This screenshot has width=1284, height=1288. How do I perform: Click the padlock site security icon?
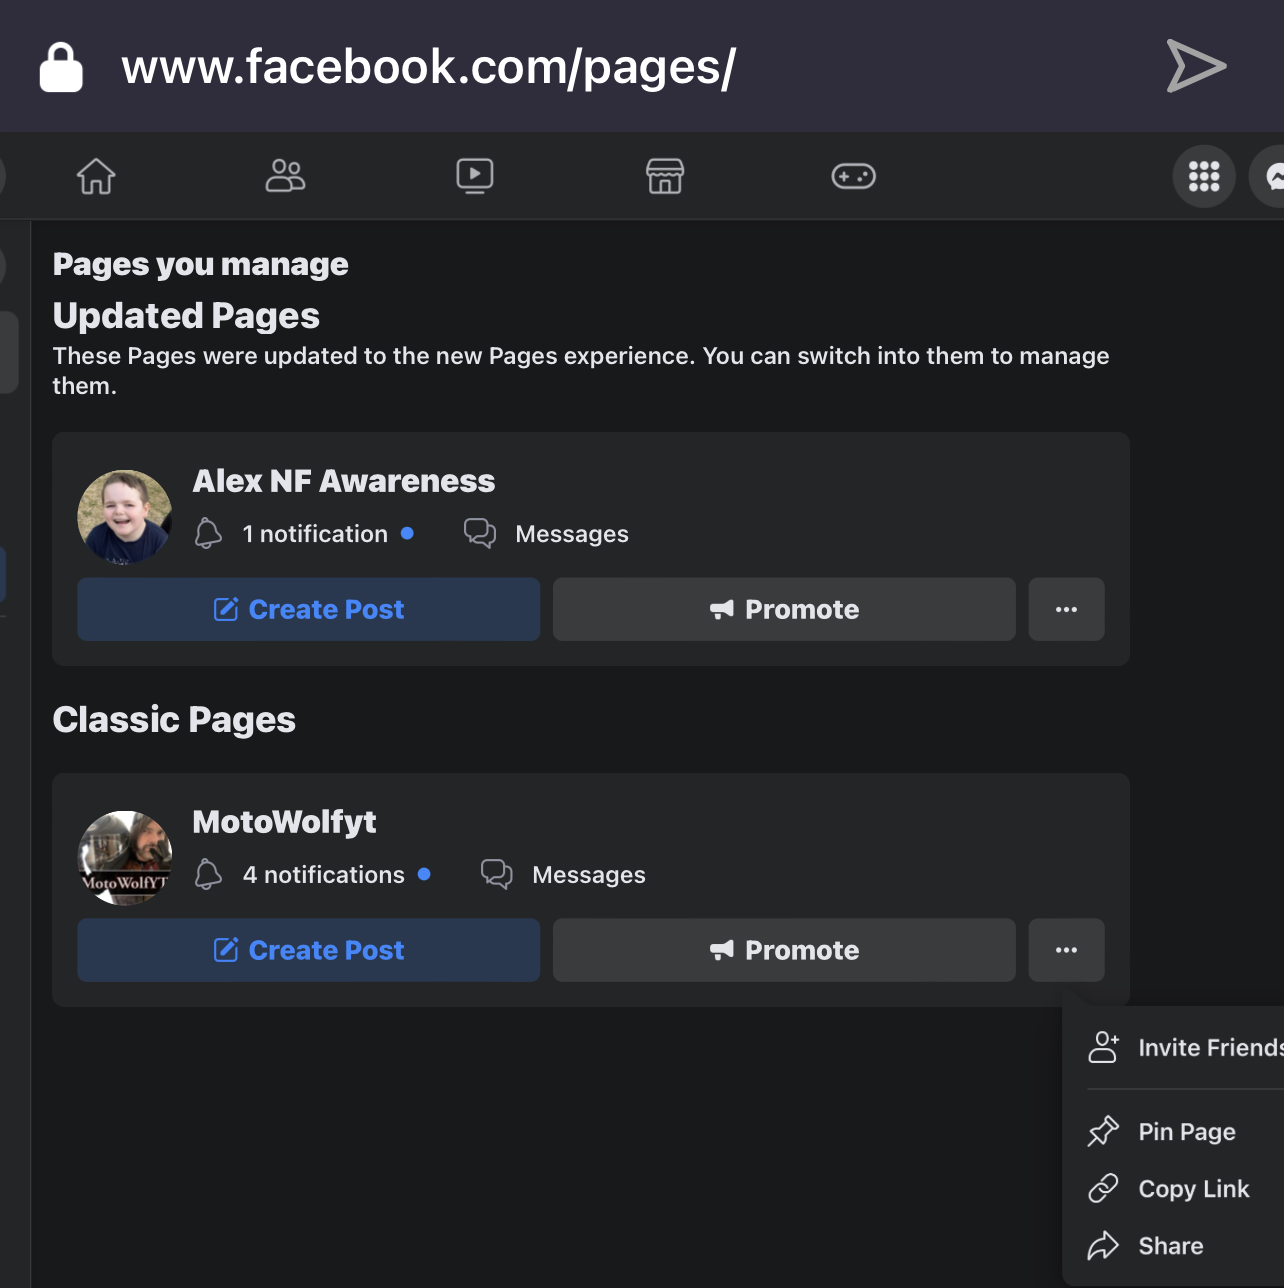click(x=61, y=67)
